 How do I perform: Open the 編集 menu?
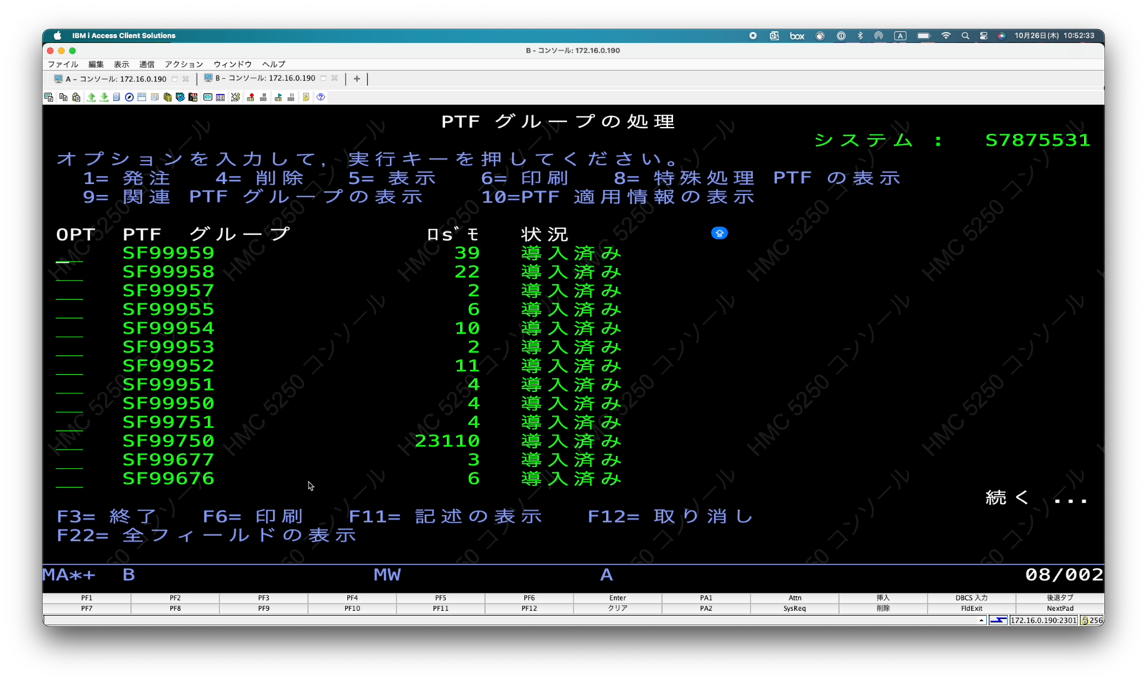96,64
